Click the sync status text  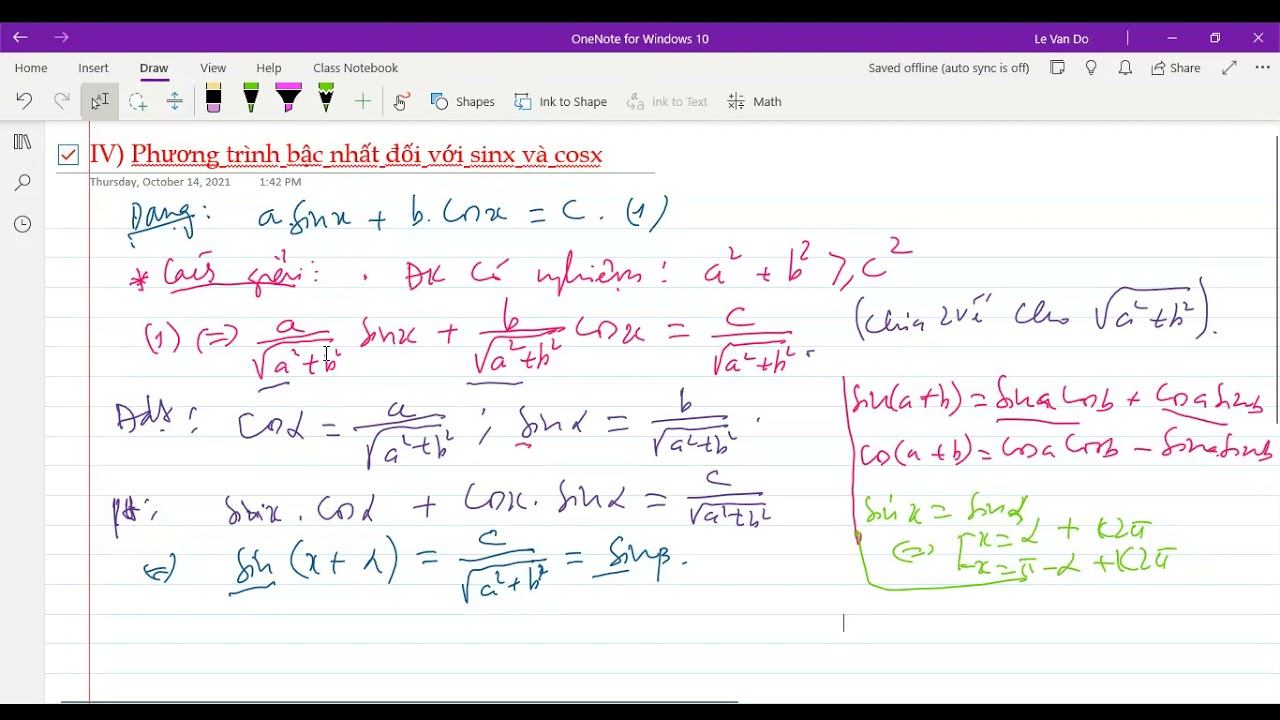click(x=949, y=68)
